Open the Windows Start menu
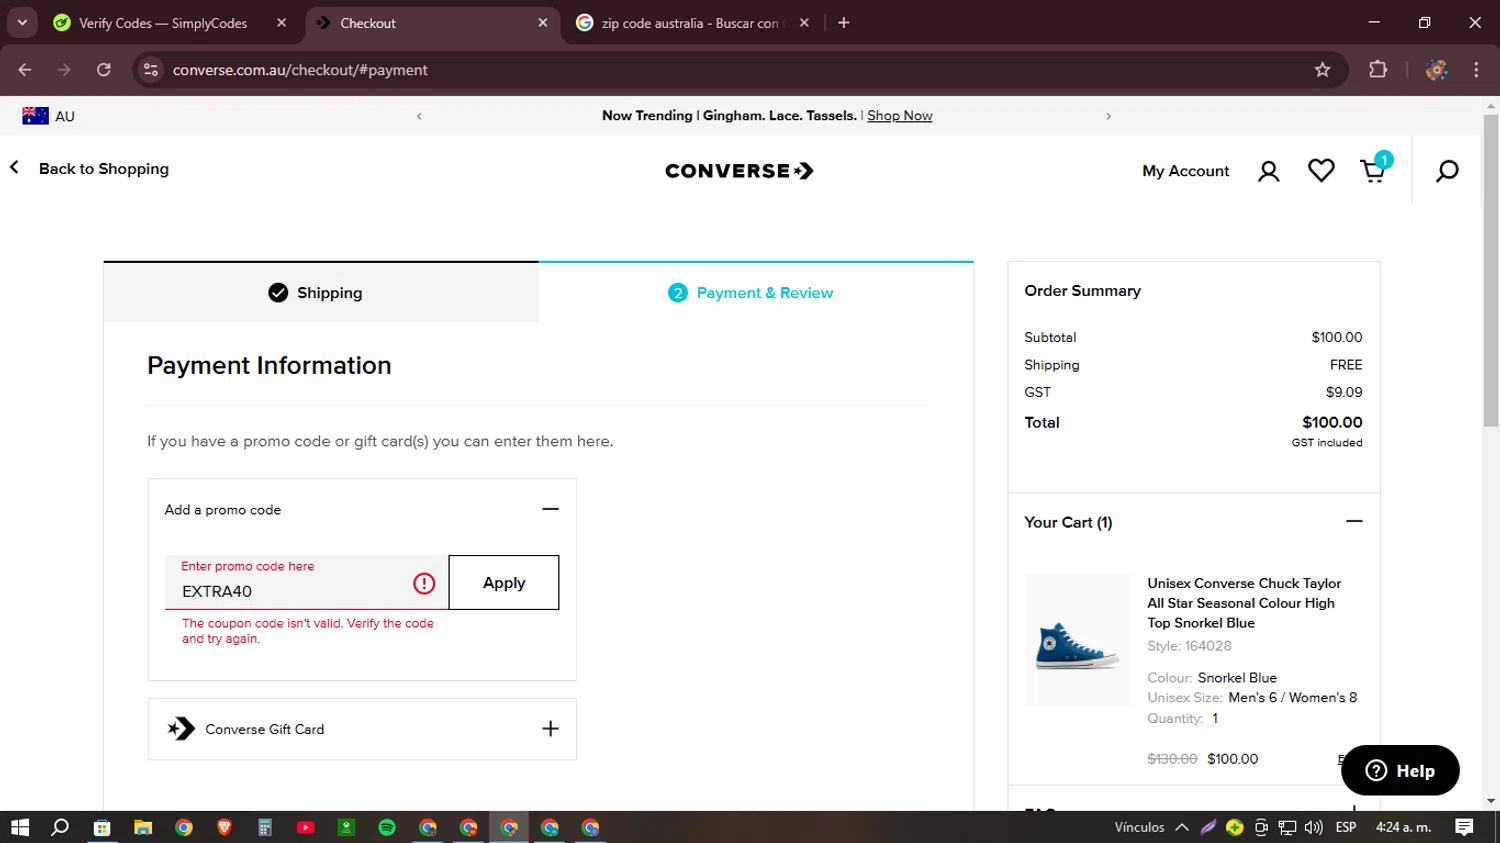Image resolution: width=1500 pixels, height=843 pixels. [20, 827]
